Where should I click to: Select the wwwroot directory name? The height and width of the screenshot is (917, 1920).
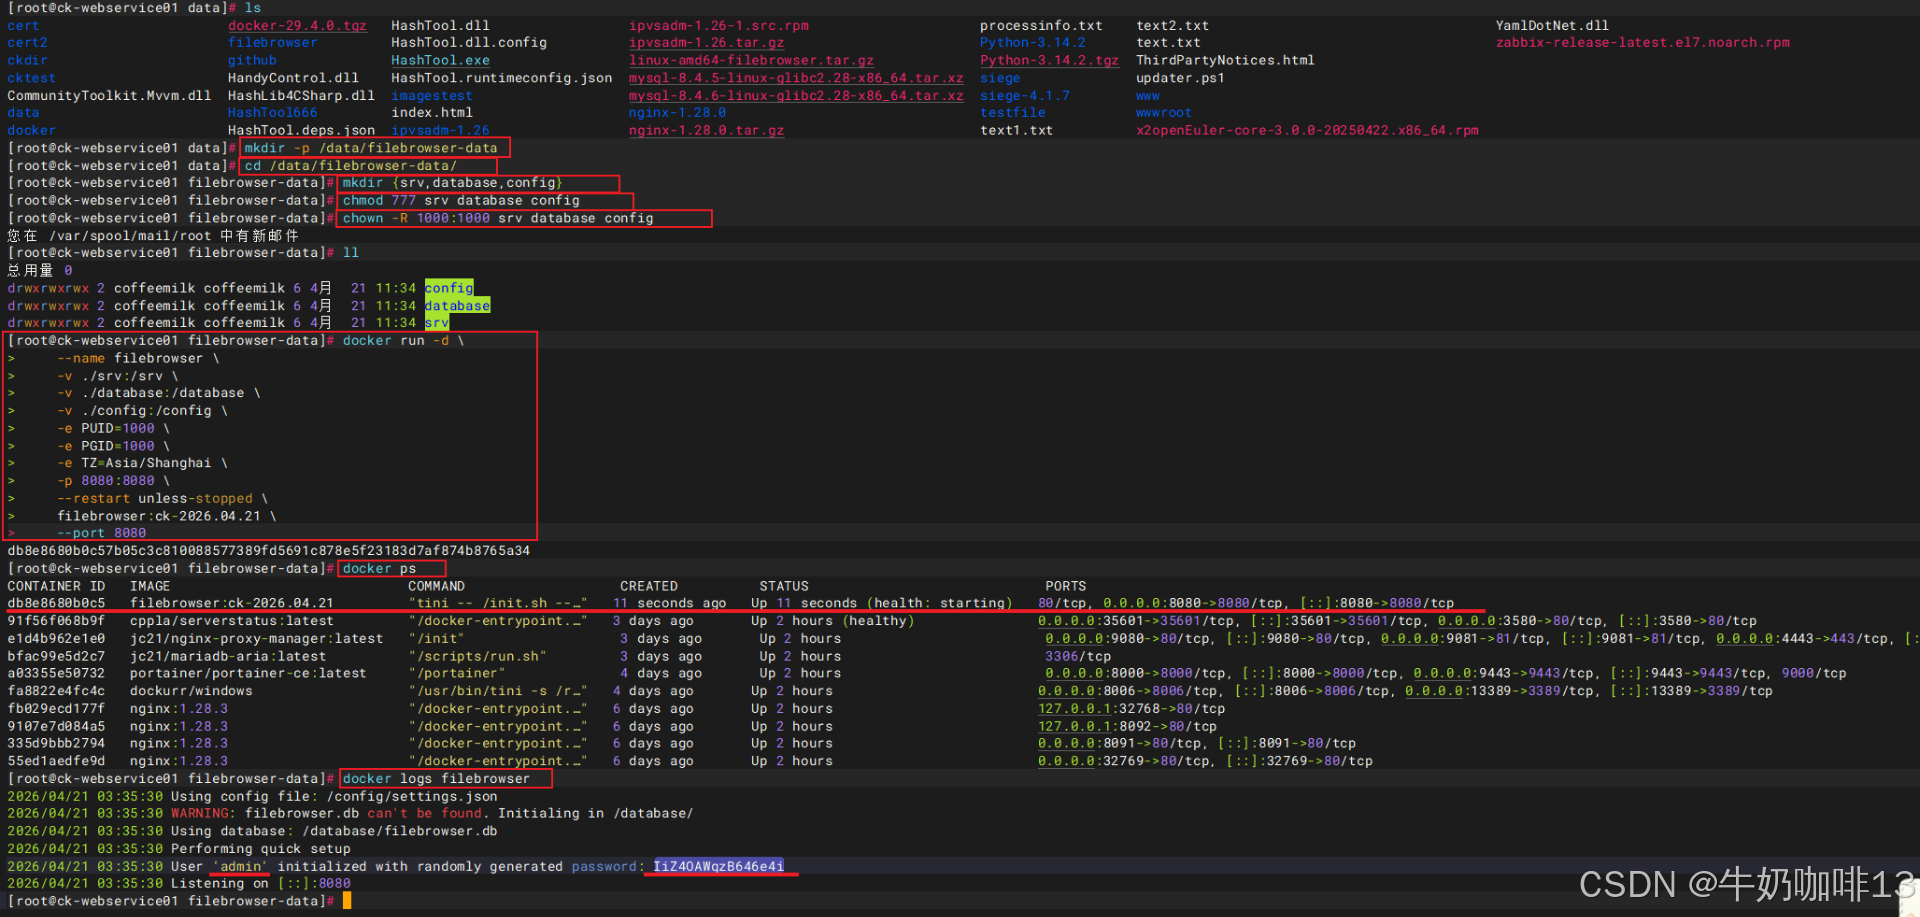point(1164,112)
